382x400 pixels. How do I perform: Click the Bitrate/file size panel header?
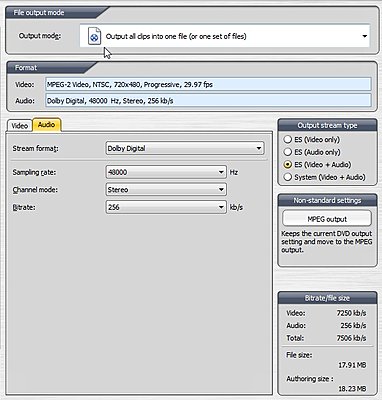click(x=327, y=298)
